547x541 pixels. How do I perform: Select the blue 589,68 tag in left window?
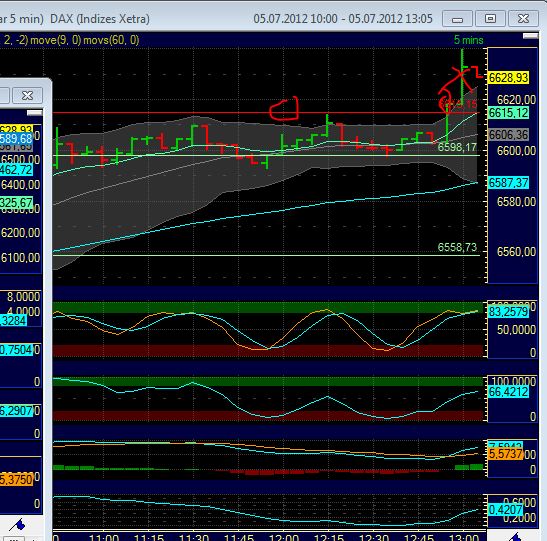[x=16, y=139]
